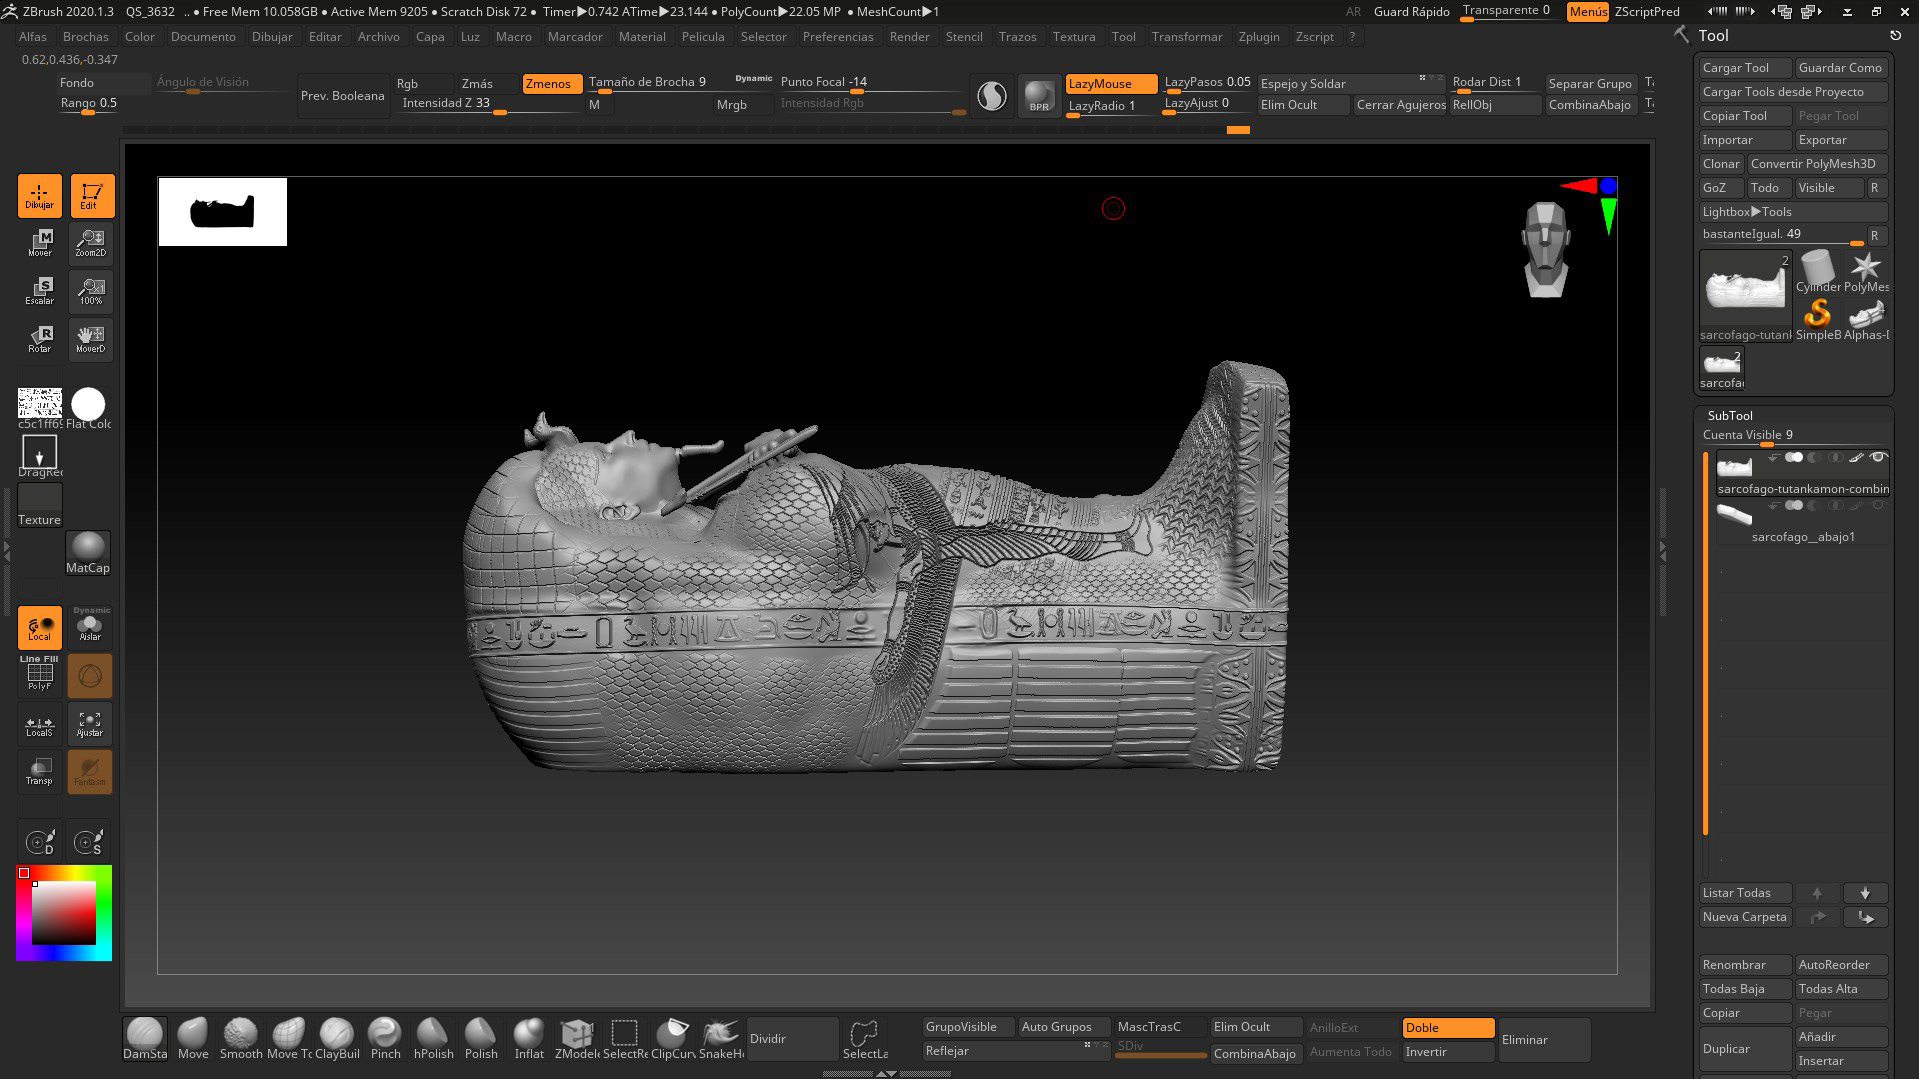Open the Documento menu
This screenshot has width=1919, height=1079.
point(203,37)
